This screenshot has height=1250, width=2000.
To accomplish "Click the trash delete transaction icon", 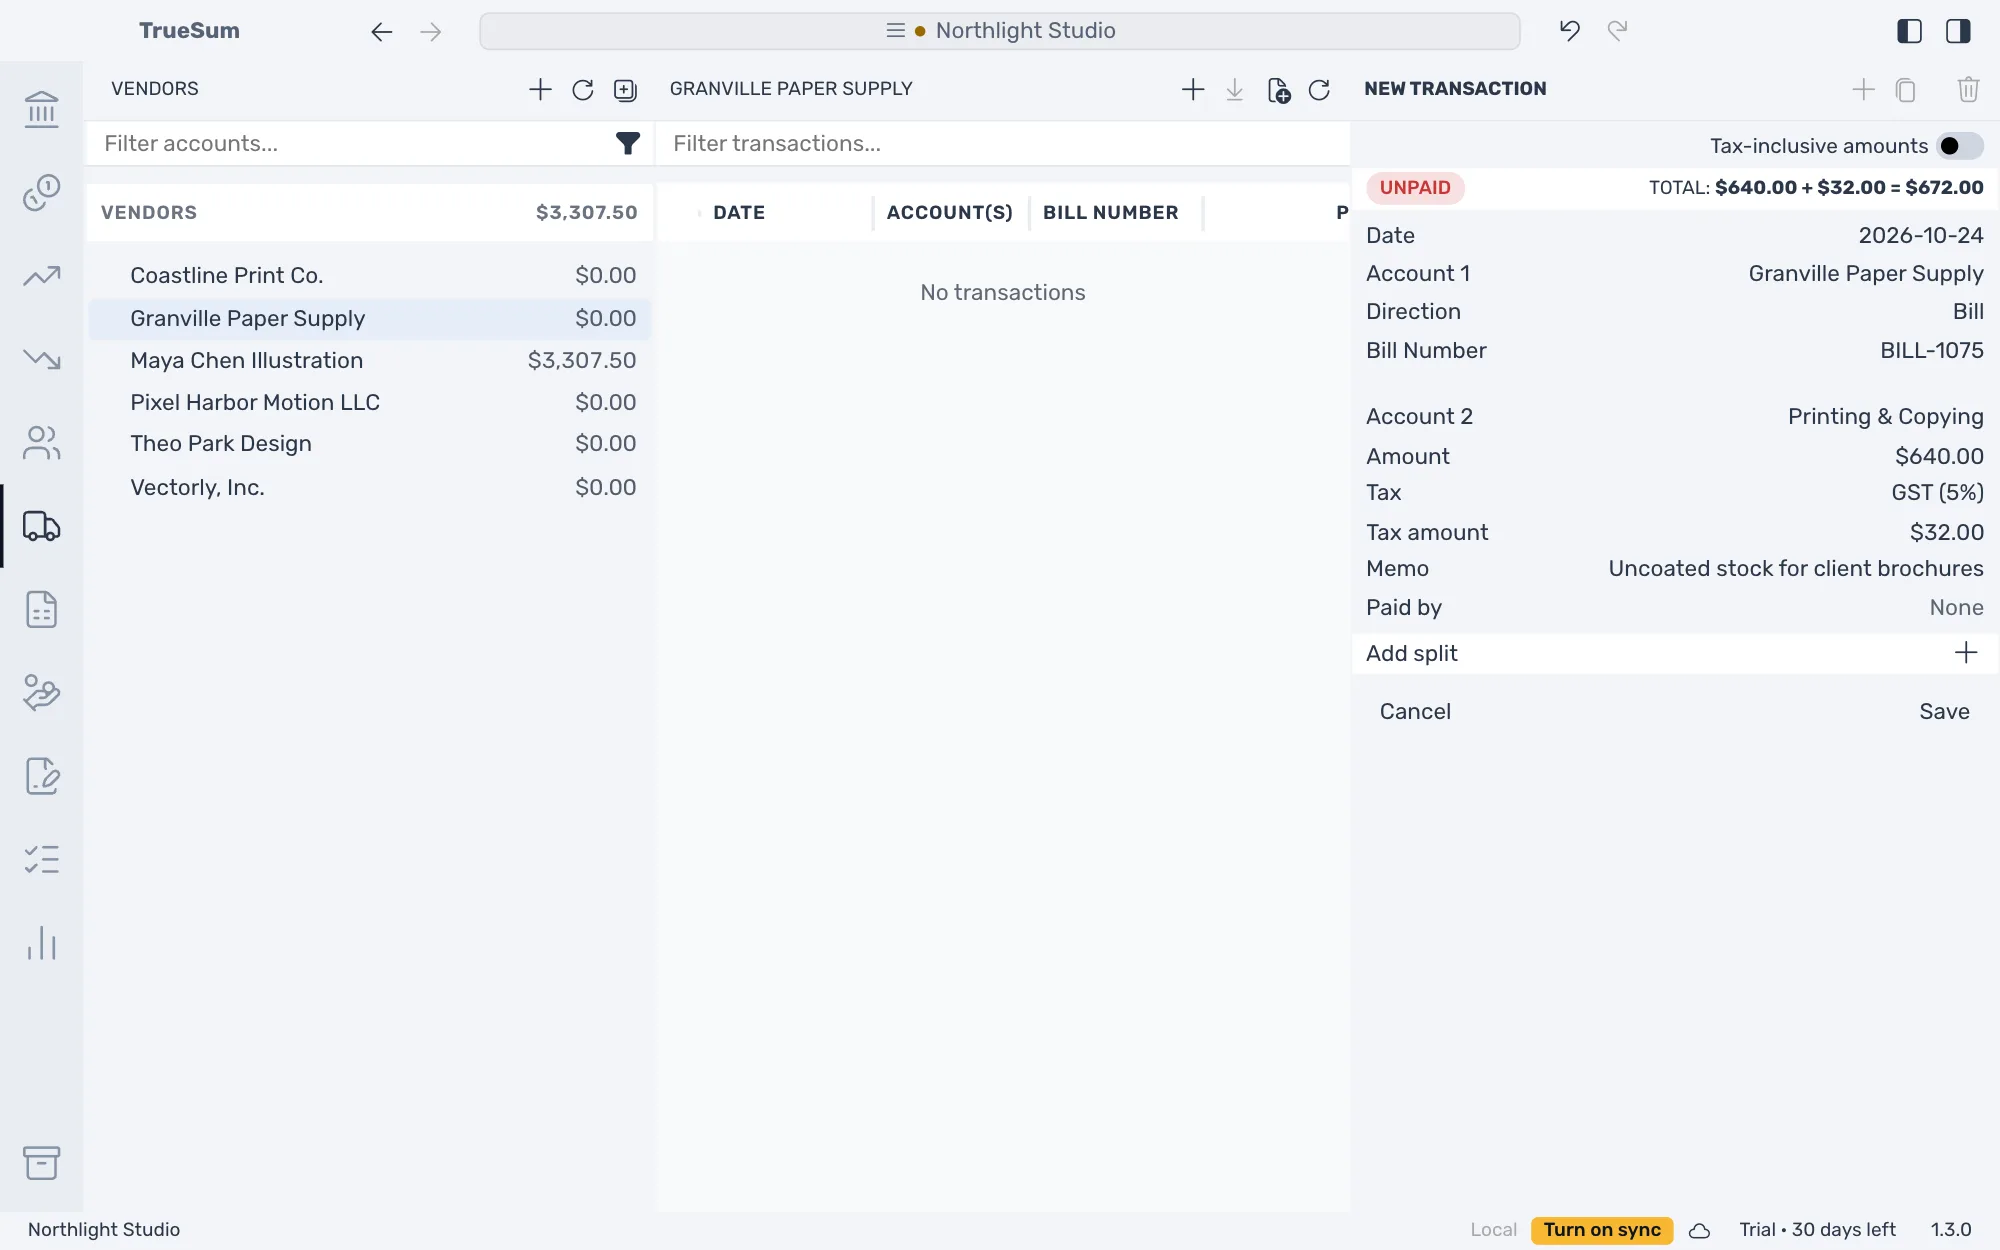I will point(1968,90).
